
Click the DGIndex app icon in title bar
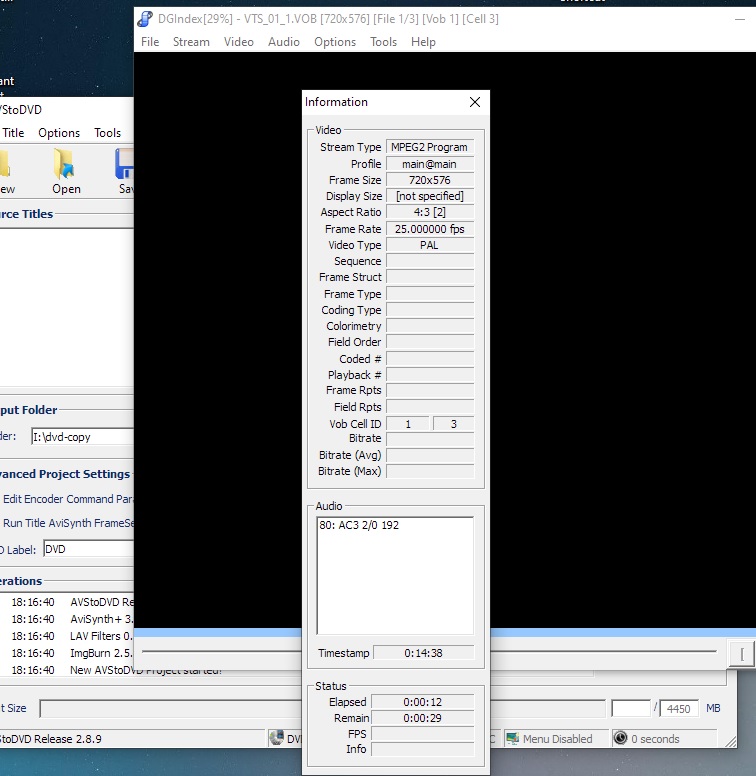coord(144,19)
